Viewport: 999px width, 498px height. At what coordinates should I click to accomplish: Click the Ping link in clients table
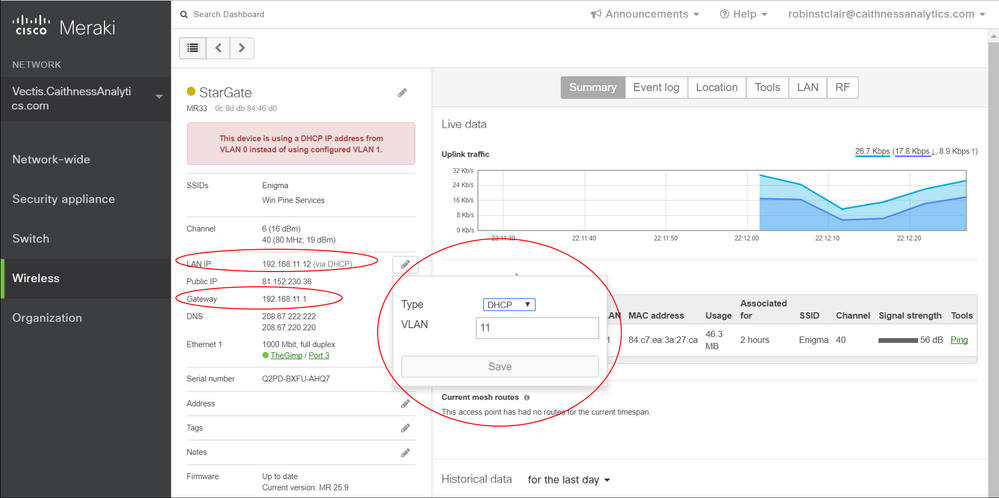(x=959, y=340)
